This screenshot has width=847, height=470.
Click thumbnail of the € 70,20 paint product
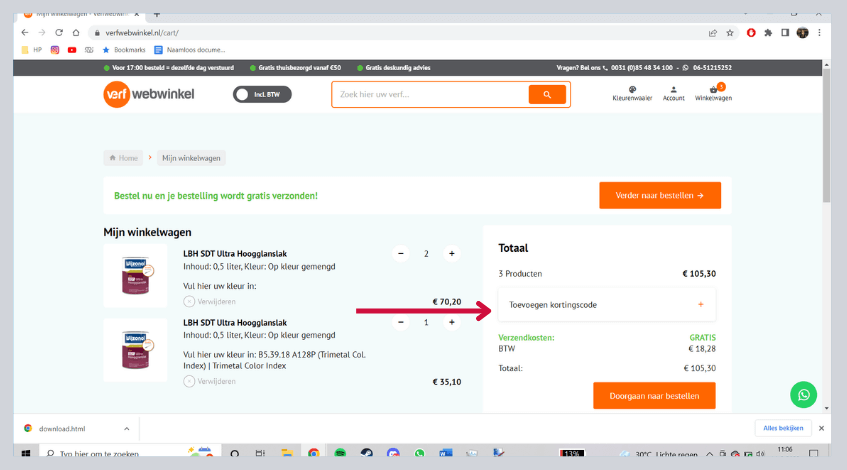click(136, 276)
